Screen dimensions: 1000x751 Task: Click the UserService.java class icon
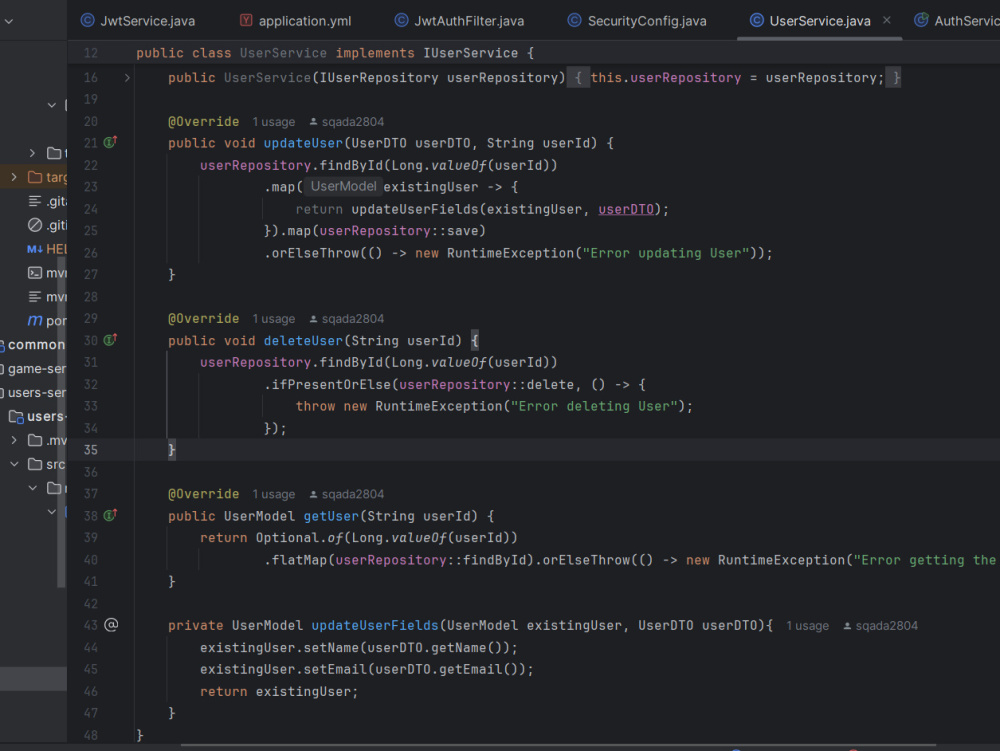tap(756, 20)
